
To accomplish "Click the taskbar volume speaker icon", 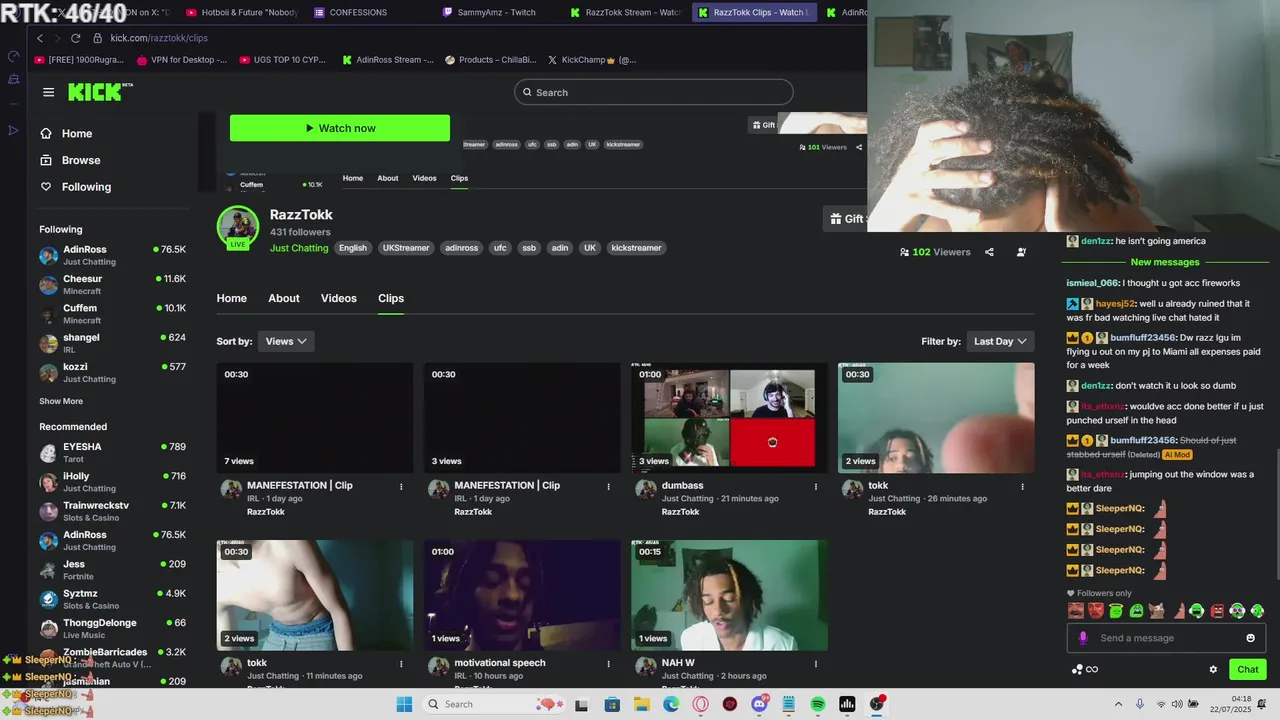I will click(x=1177, y=704).
